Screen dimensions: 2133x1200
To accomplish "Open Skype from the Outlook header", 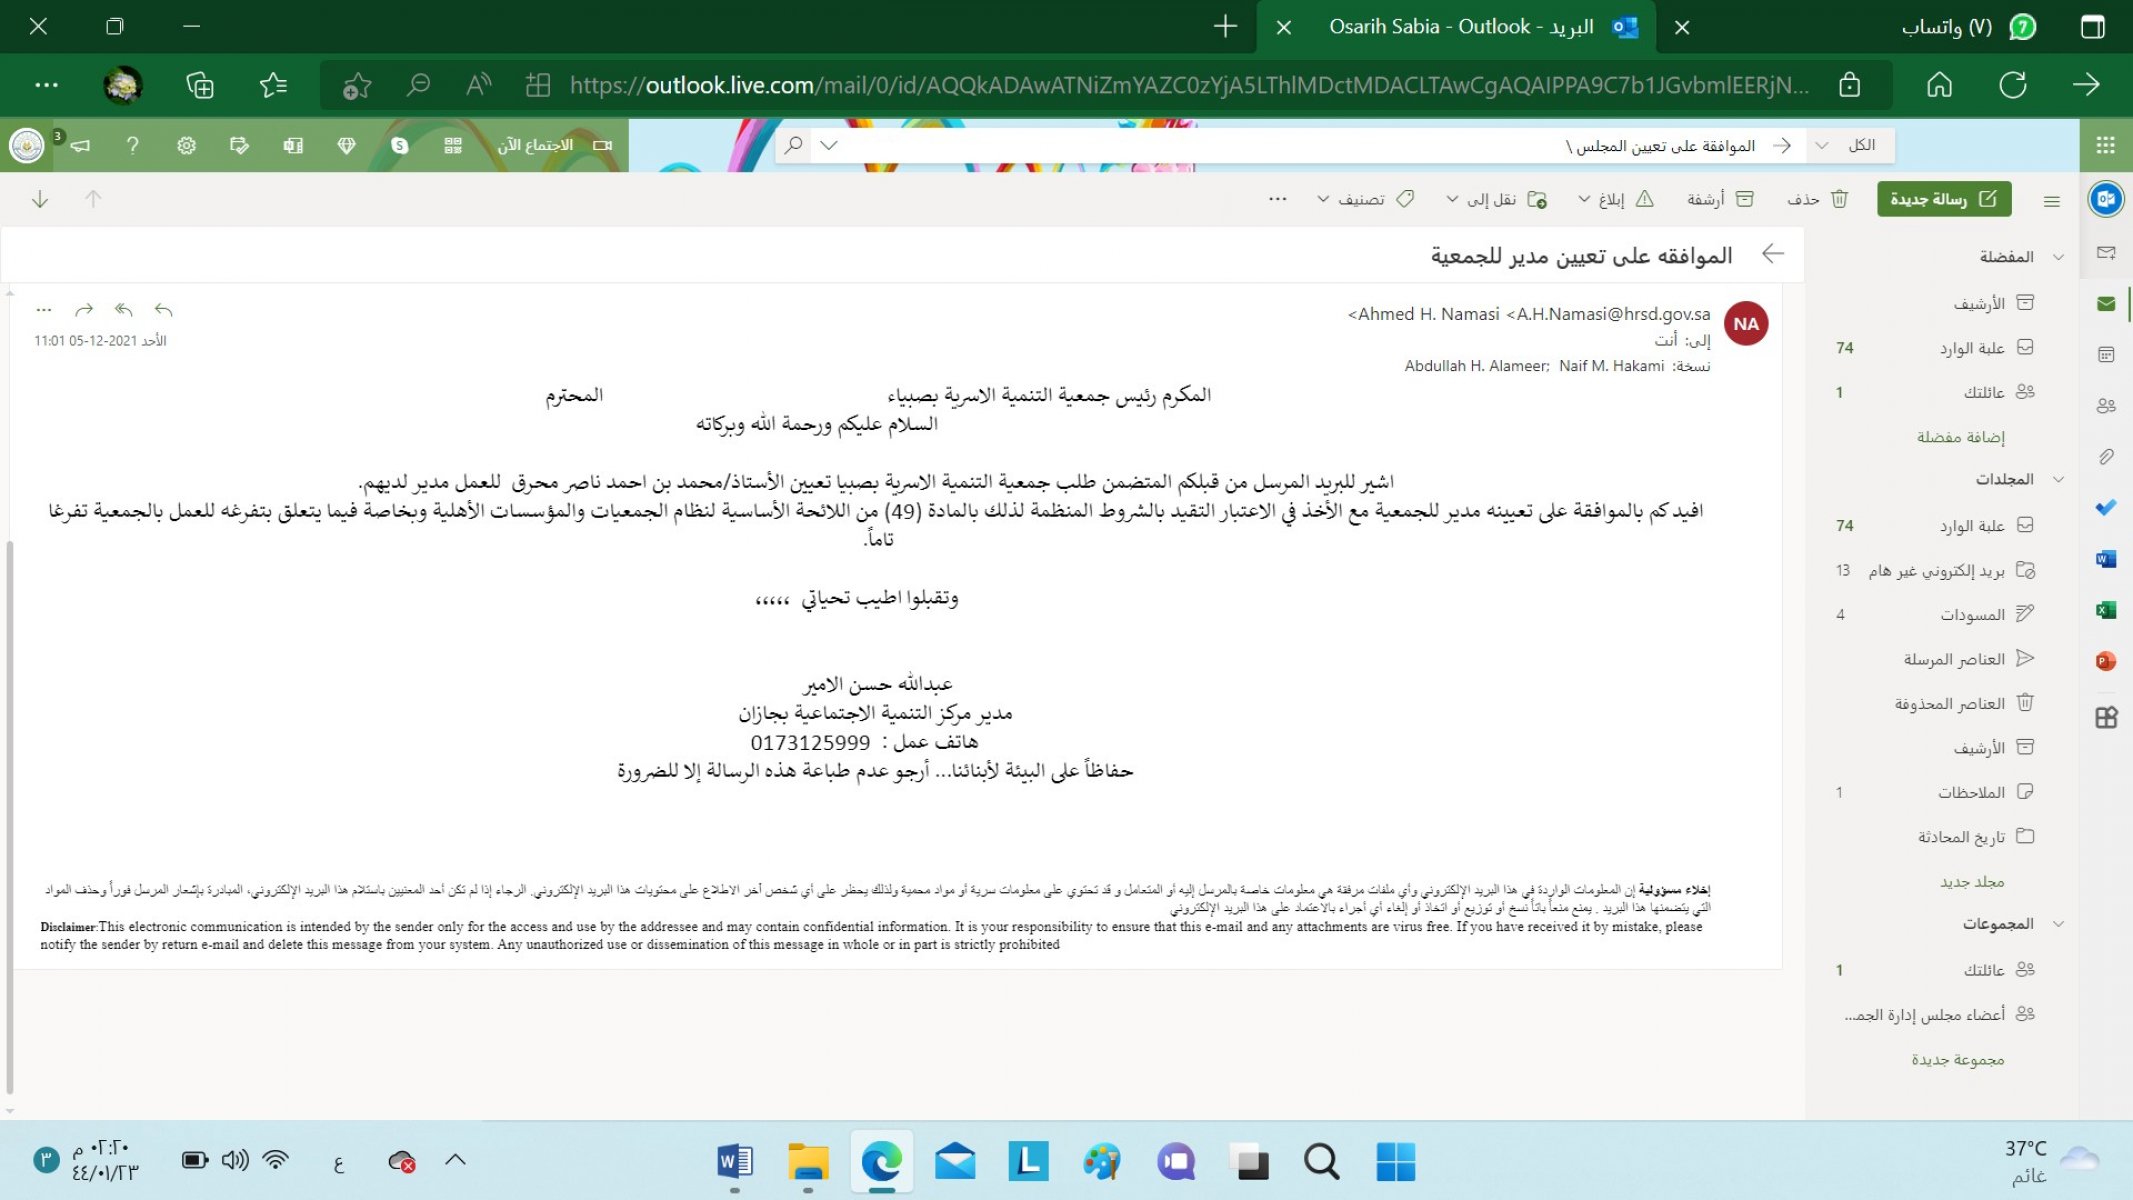I will [400, 146].
